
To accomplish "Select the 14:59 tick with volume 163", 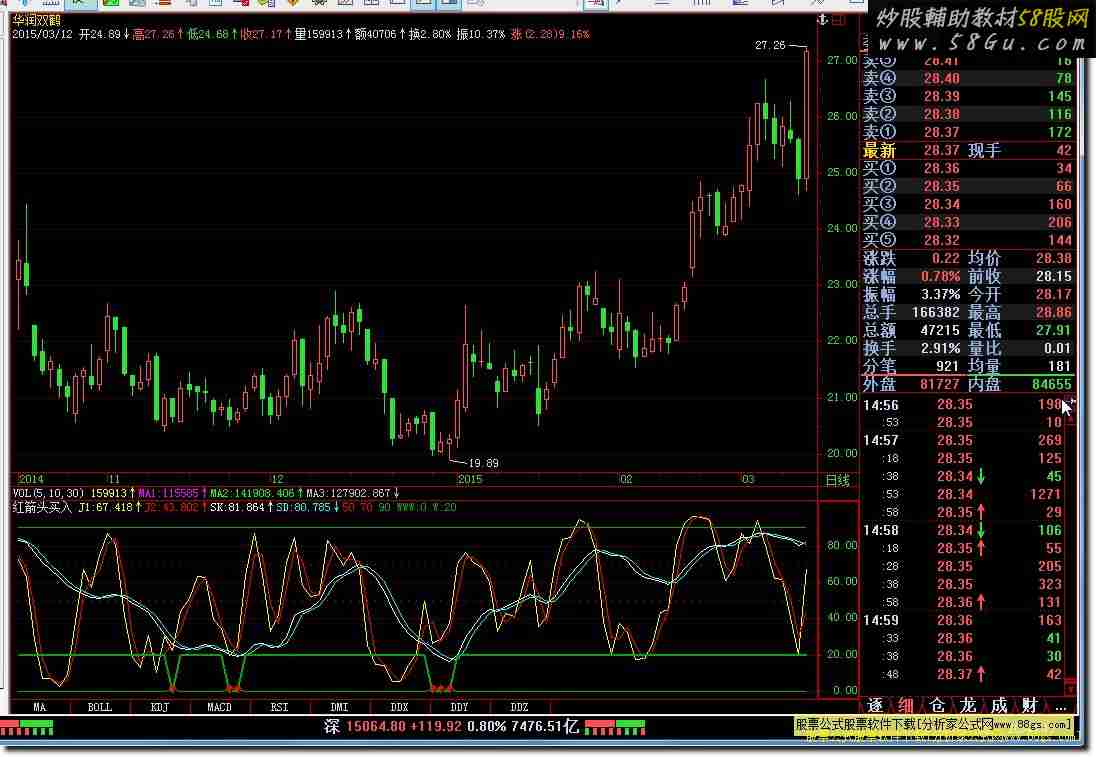I will click(x=963, y=620).
